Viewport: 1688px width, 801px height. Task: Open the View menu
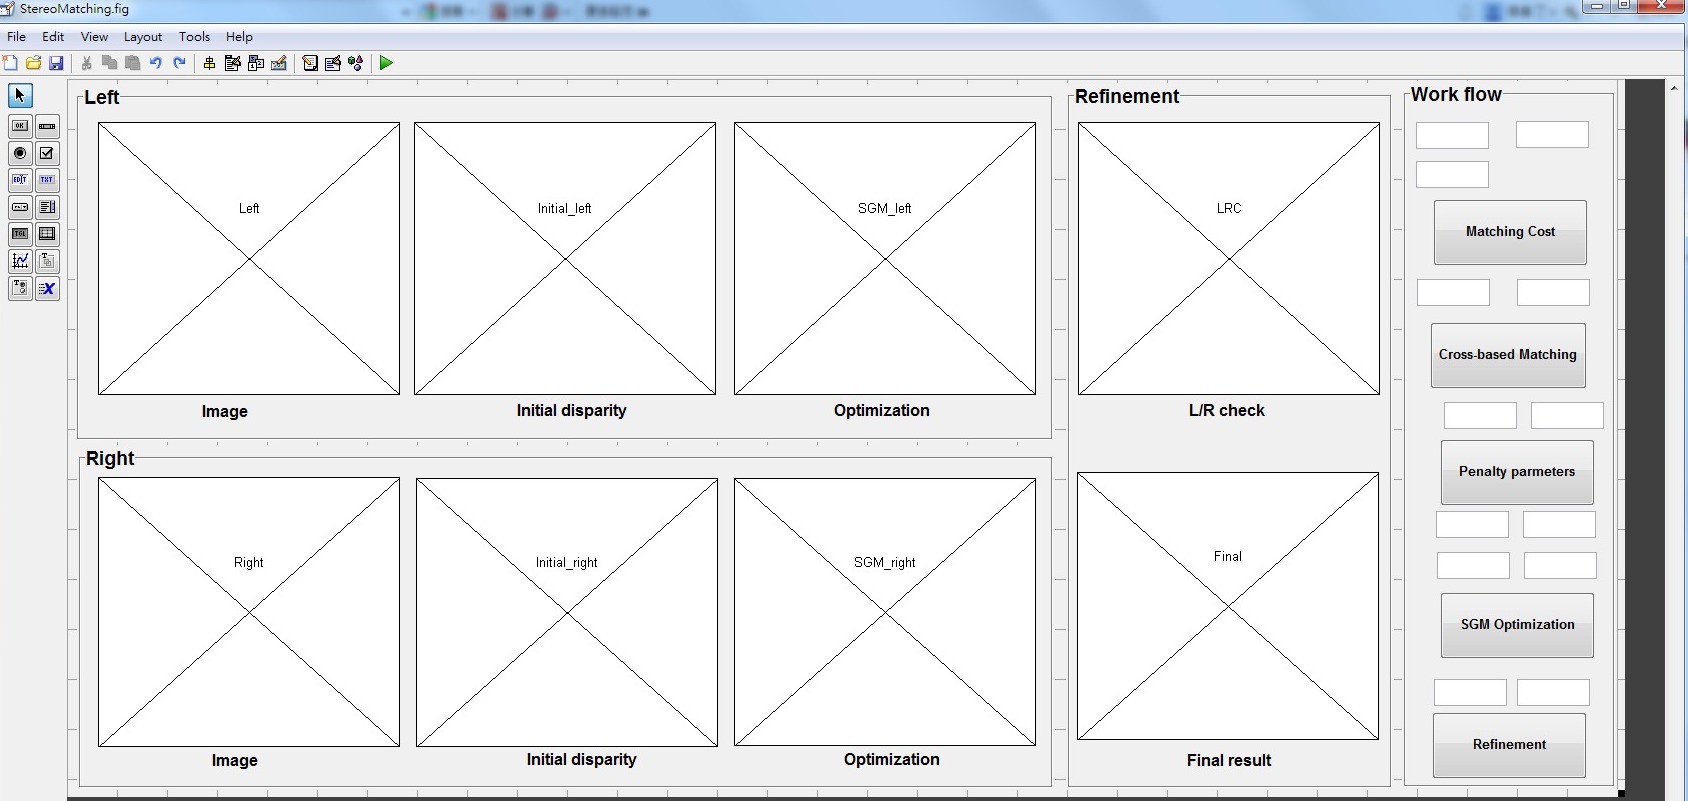[94, 36]
